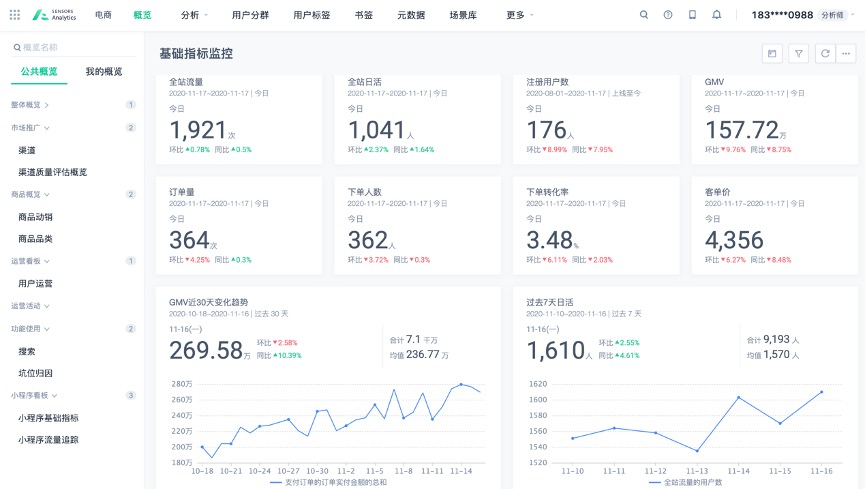The height and width of the screenshot is (489, 866).
Task: Click the 全站流量 card title
Action: [x=186, y=82]
